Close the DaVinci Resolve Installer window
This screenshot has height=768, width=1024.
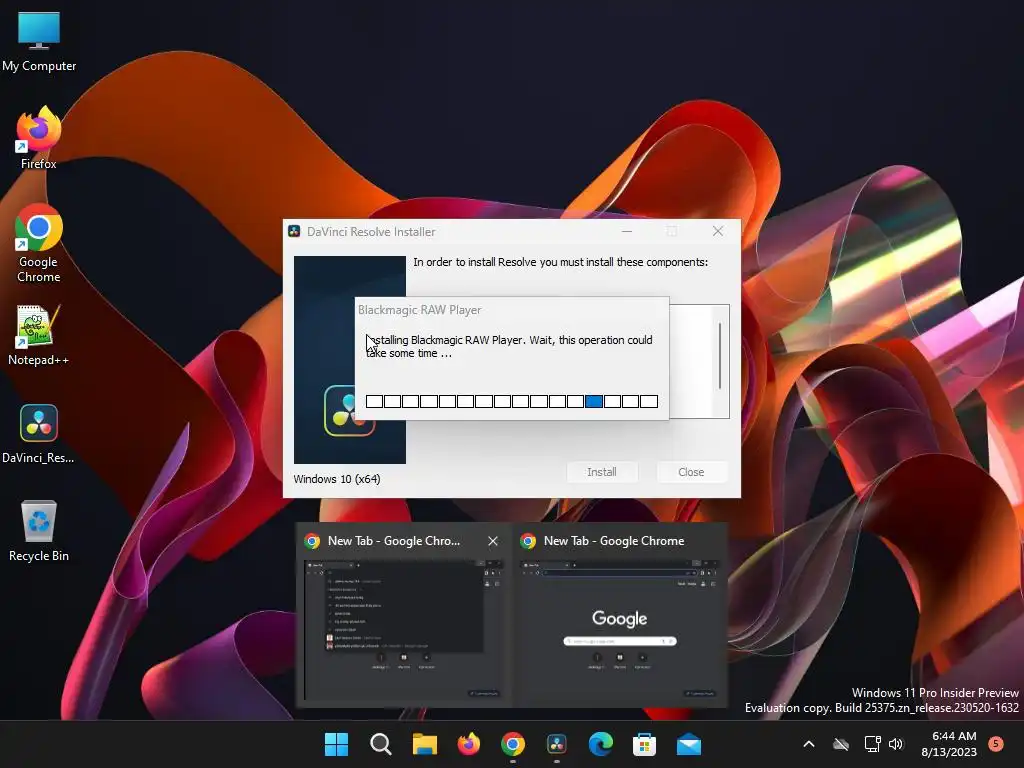[x=718, y=231]
